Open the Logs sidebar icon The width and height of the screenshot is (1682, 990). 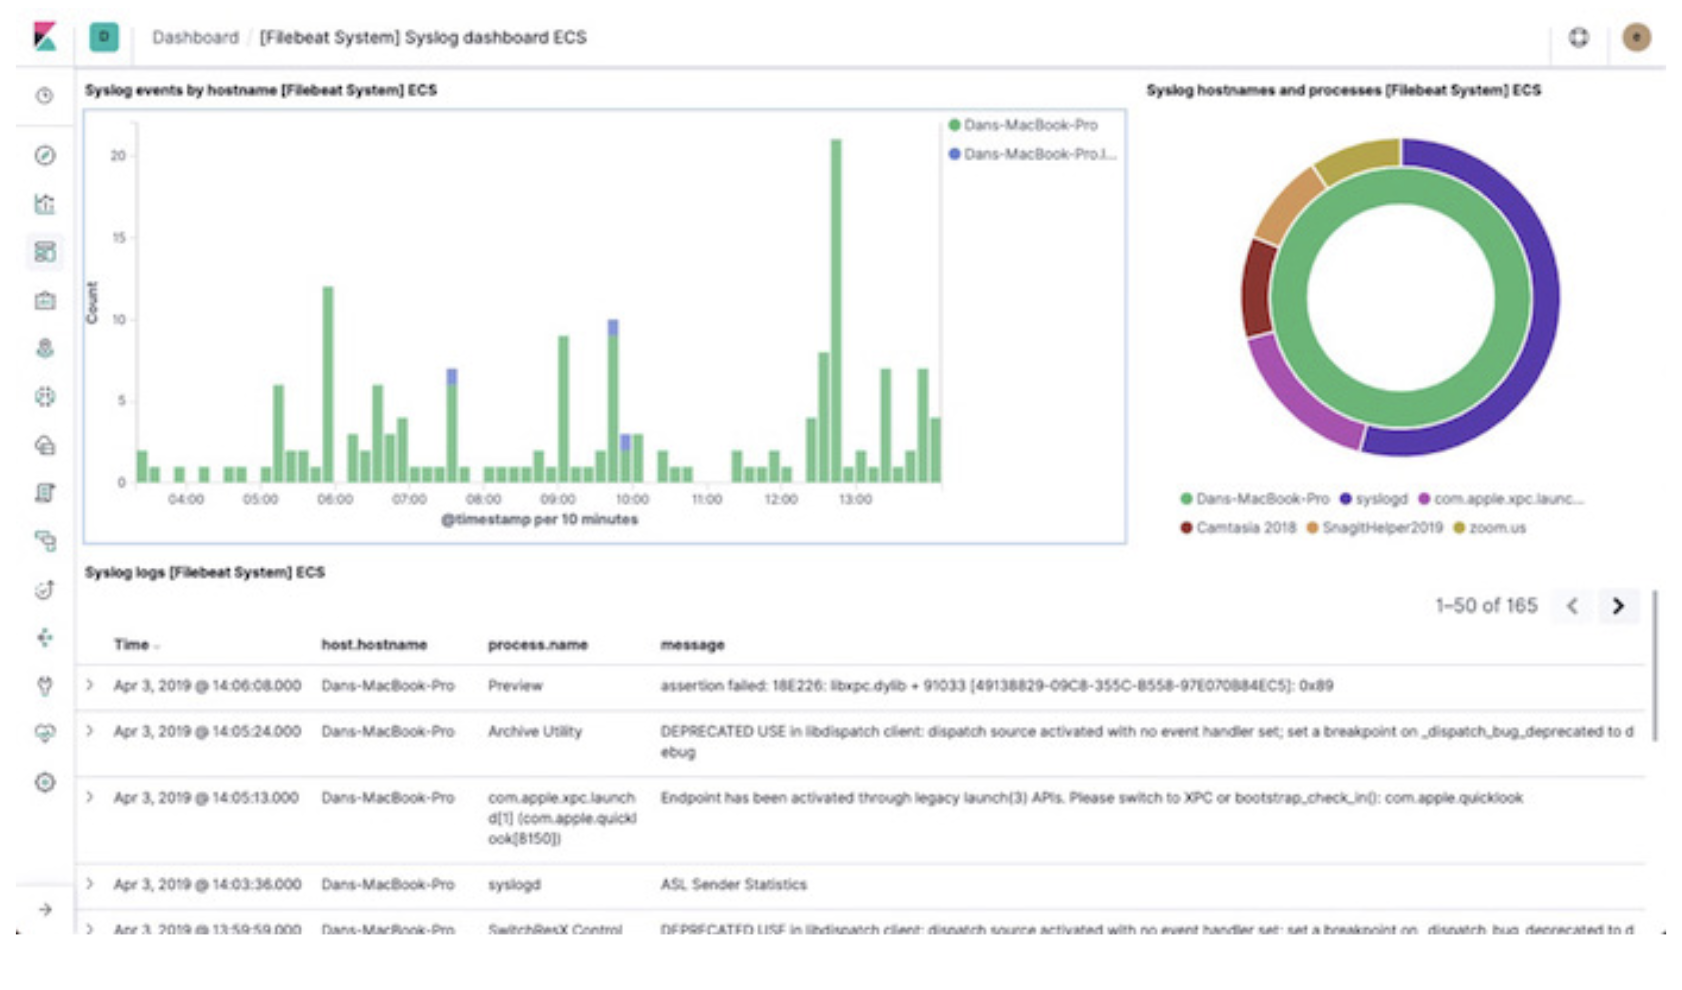(x=45, y=493)
